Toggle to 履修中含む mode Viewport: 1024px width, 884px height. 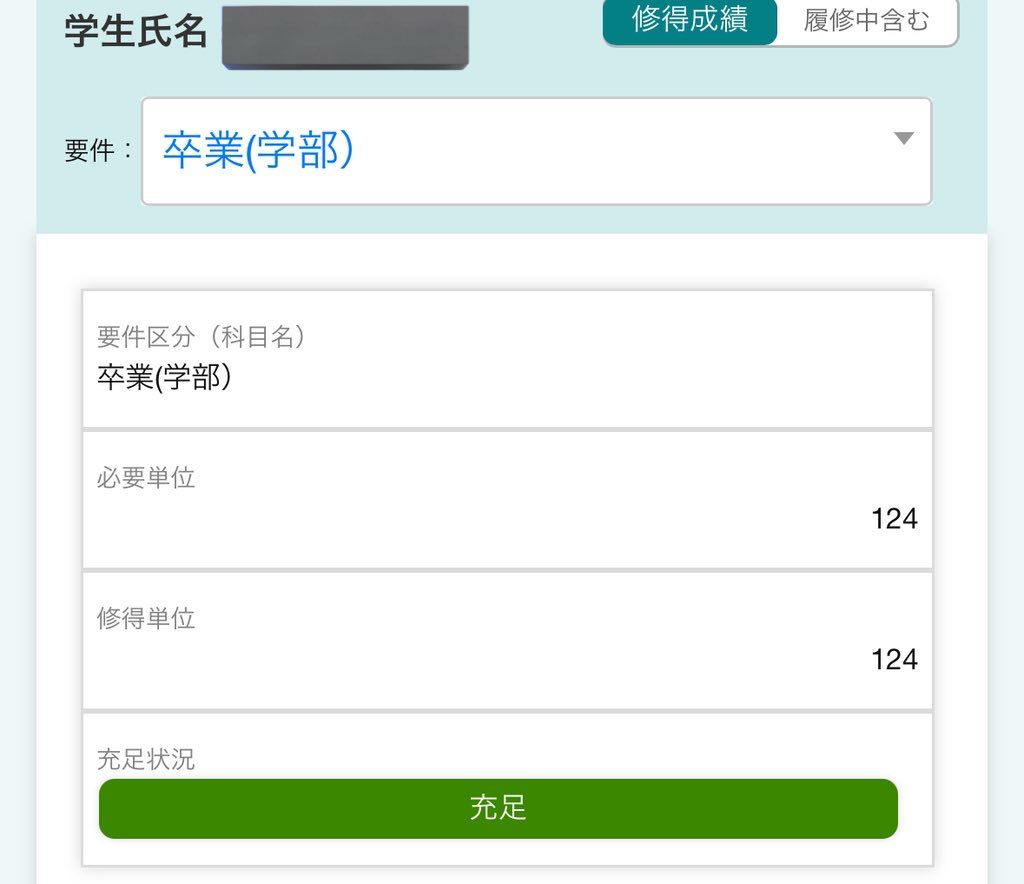(866, 20)
